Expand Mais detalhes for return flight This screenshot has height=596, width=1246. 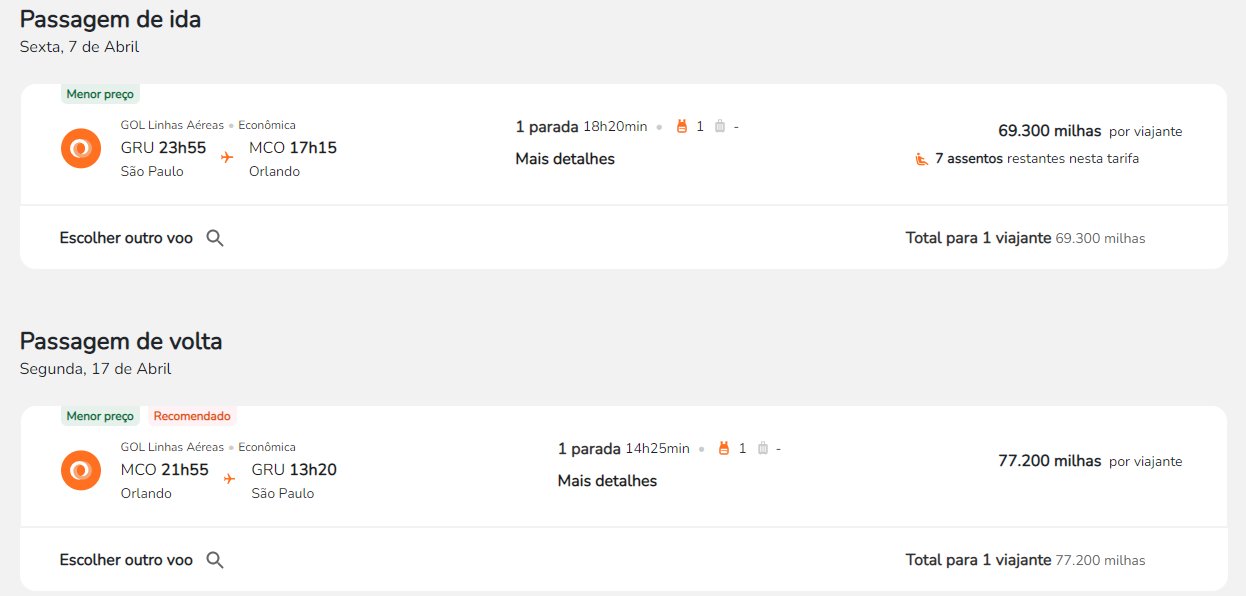(607, 481)
